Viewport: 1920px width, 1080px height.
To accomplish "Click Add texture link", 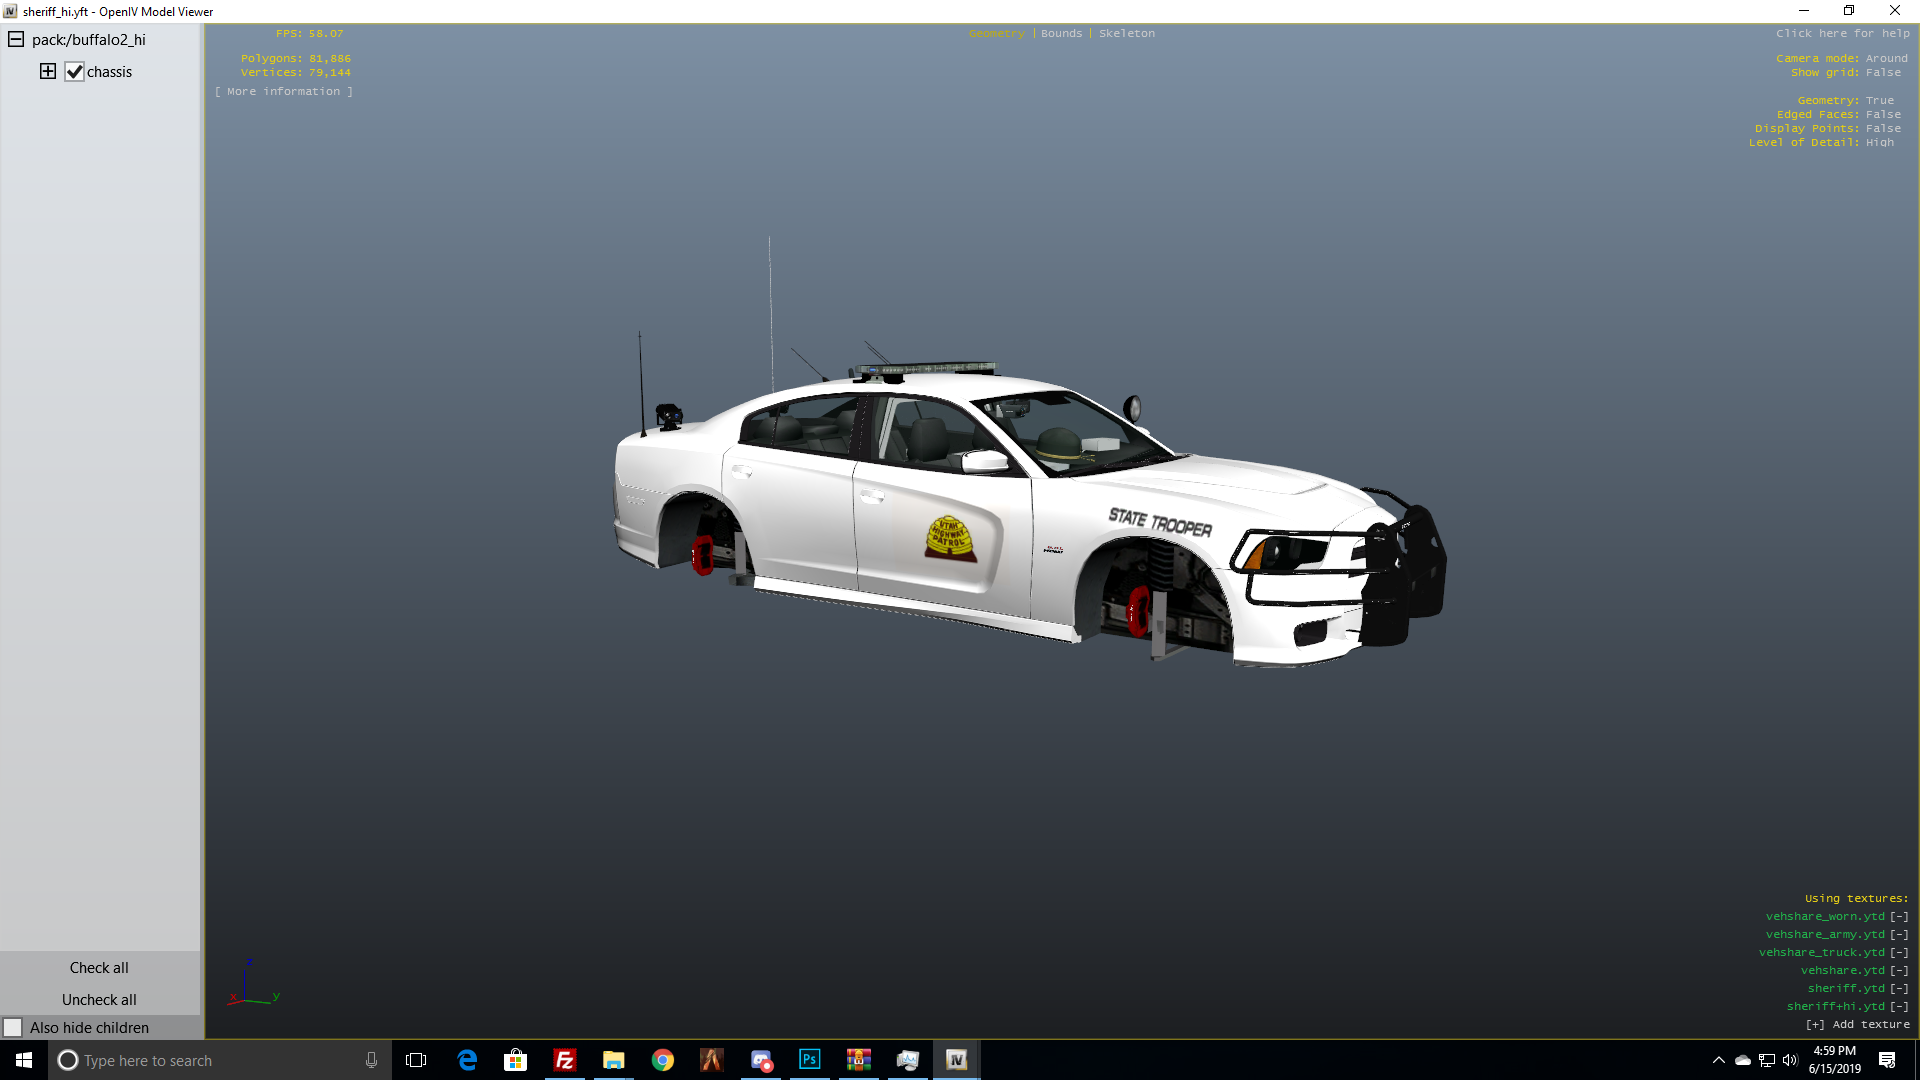I will (1858, 1025).
